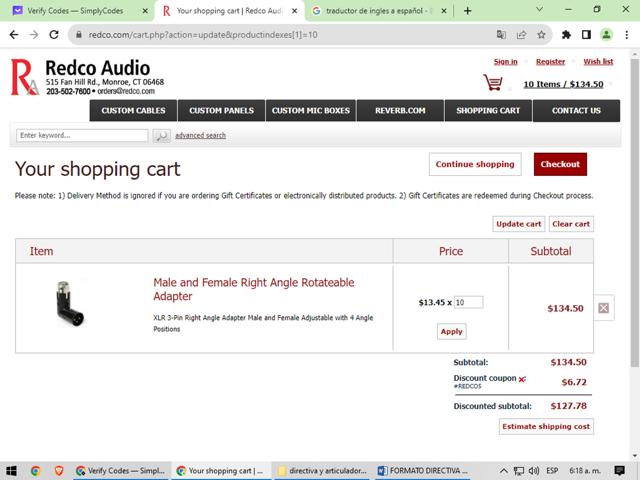Click the Continue shopping button
640x480 pixels.
click(x=475, y=164)
